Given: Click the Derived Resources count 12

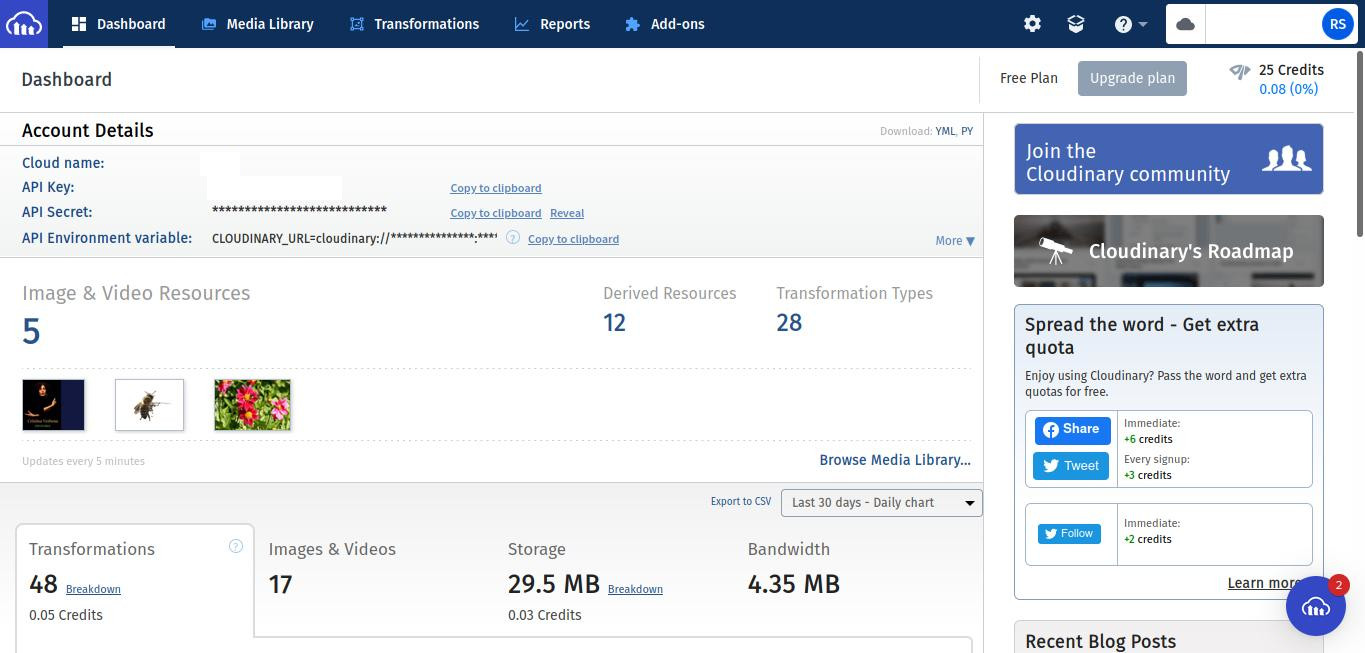Looking at the screenshot, I should click(x=614, y=323).
